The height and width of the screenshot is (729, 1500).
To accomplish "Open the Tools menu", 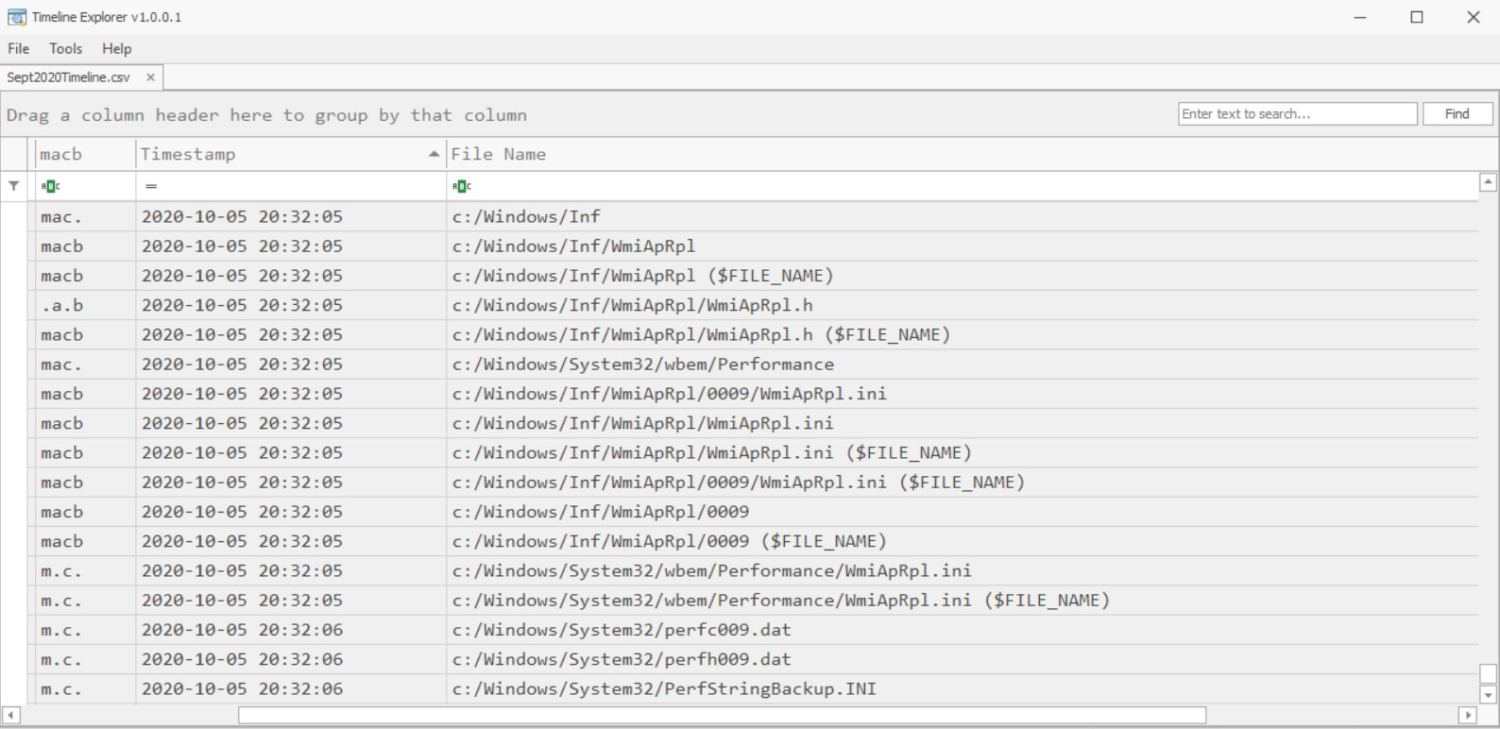I will (65, 48).
